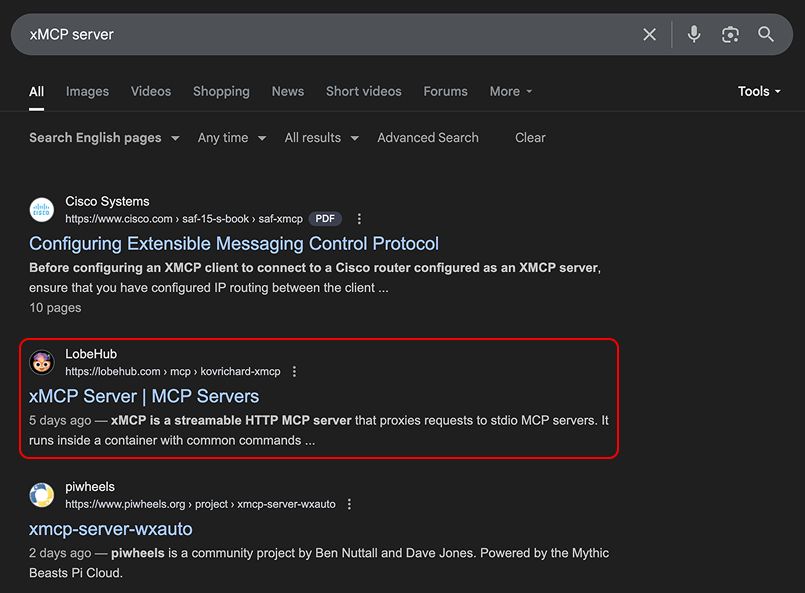This screenshot has width=805, height=593.
Task: Switch to the Videos tab
Action: [150, 91]
